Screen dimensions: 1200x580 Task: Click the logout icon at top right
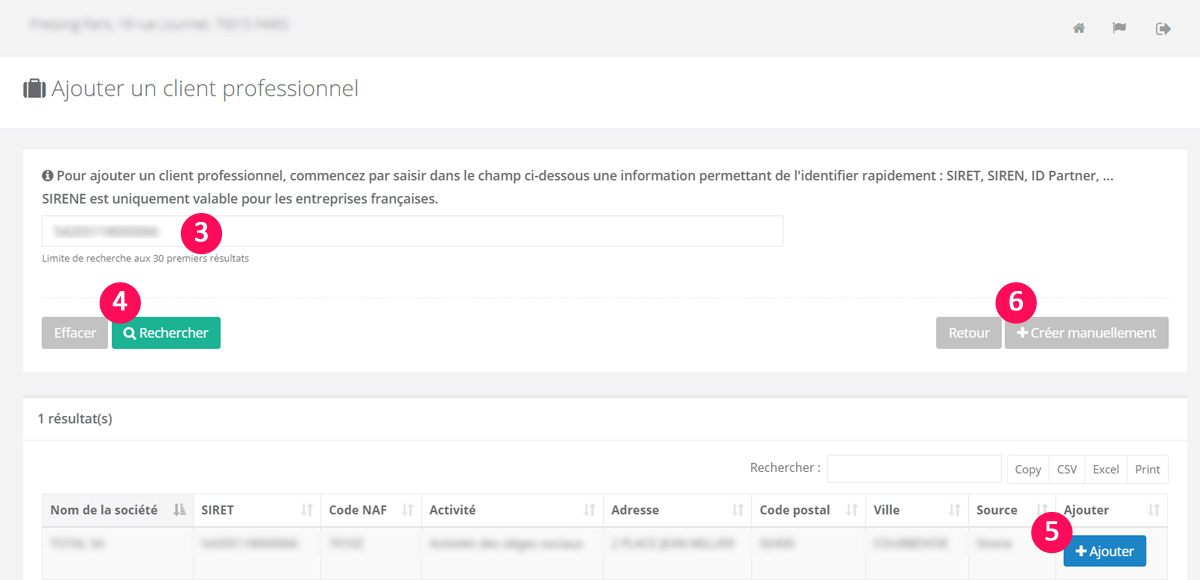click(1163, 28)
